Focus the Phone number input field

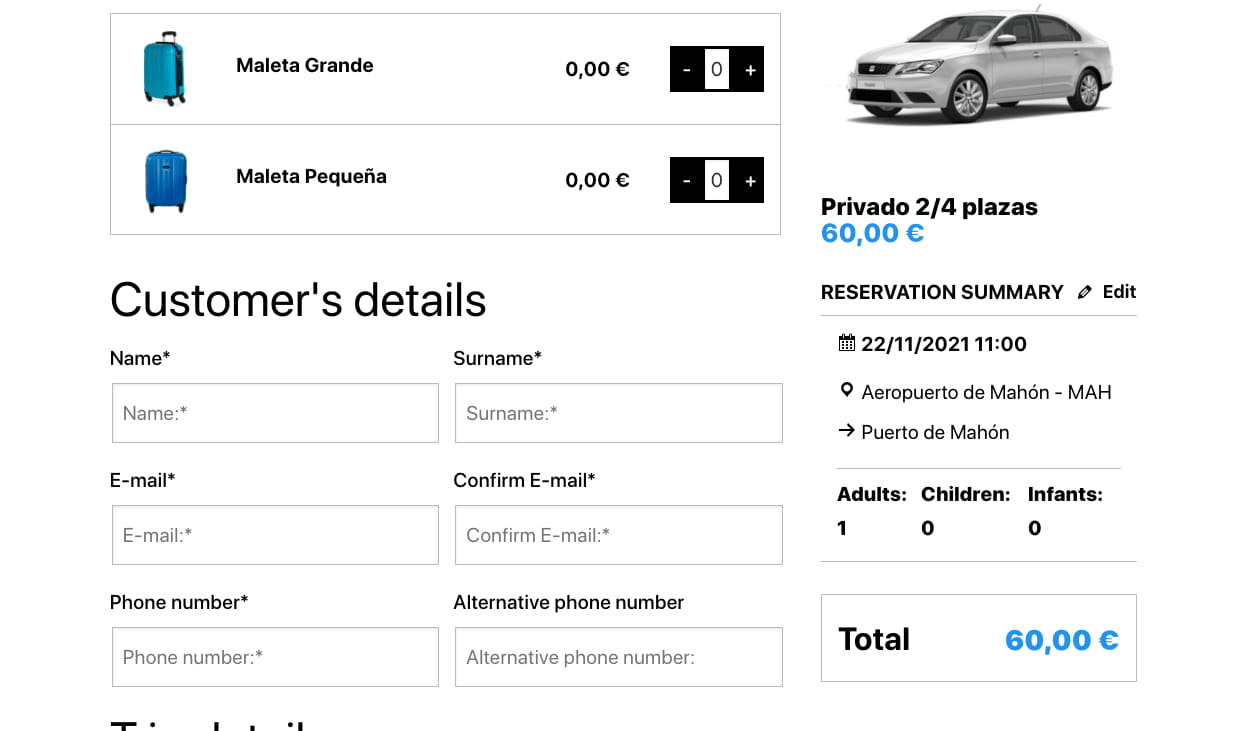(x=275, y=657)
